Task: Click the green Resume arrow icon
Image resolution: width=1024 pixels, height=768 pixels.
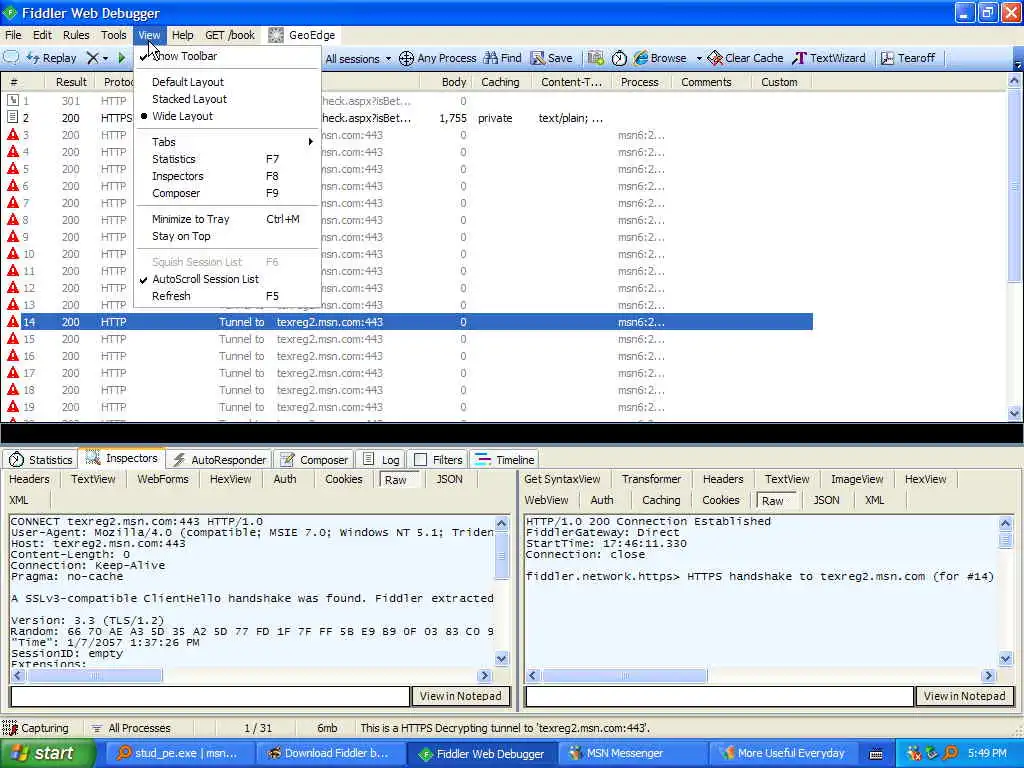Action: 122,58
